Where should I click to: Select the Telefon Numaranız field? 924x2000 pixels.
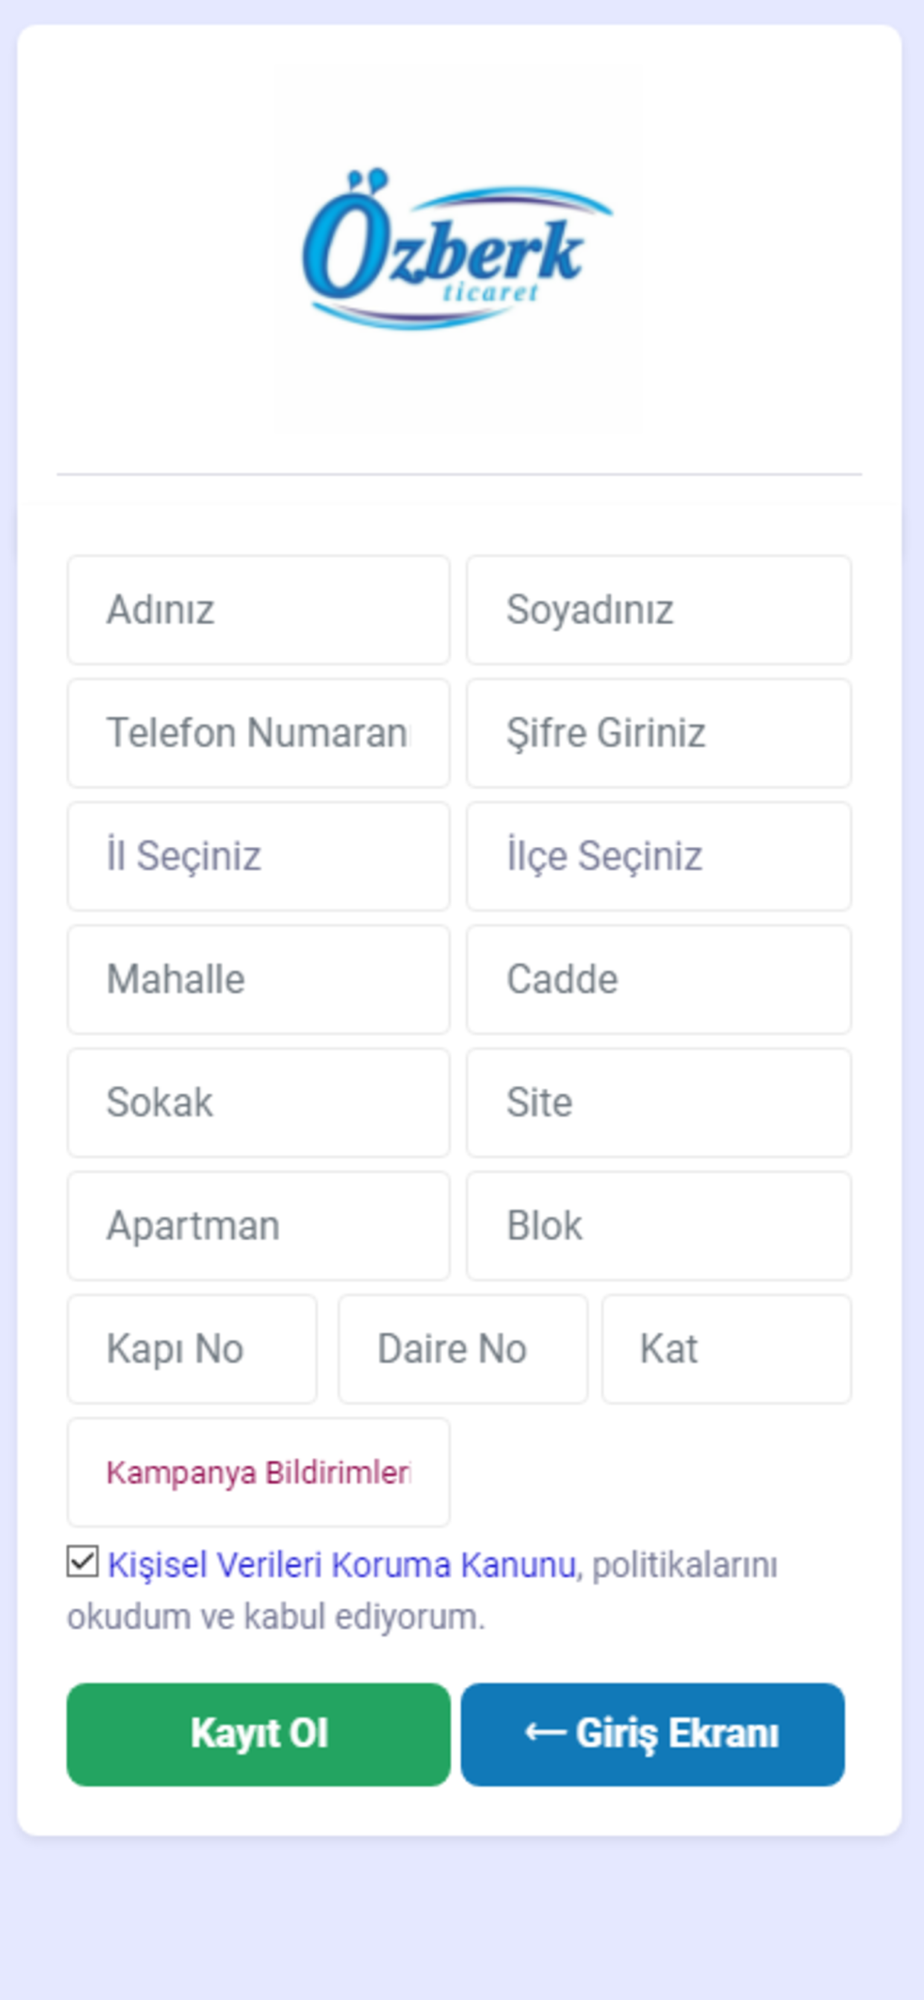tap(258, 733)
